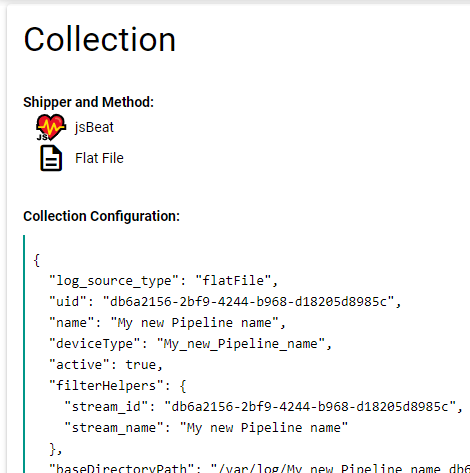The height and width of the screenshot is (473, 470).
Task: Click the closing brace of filterHelpers
Action: click(x=55, y=449)
